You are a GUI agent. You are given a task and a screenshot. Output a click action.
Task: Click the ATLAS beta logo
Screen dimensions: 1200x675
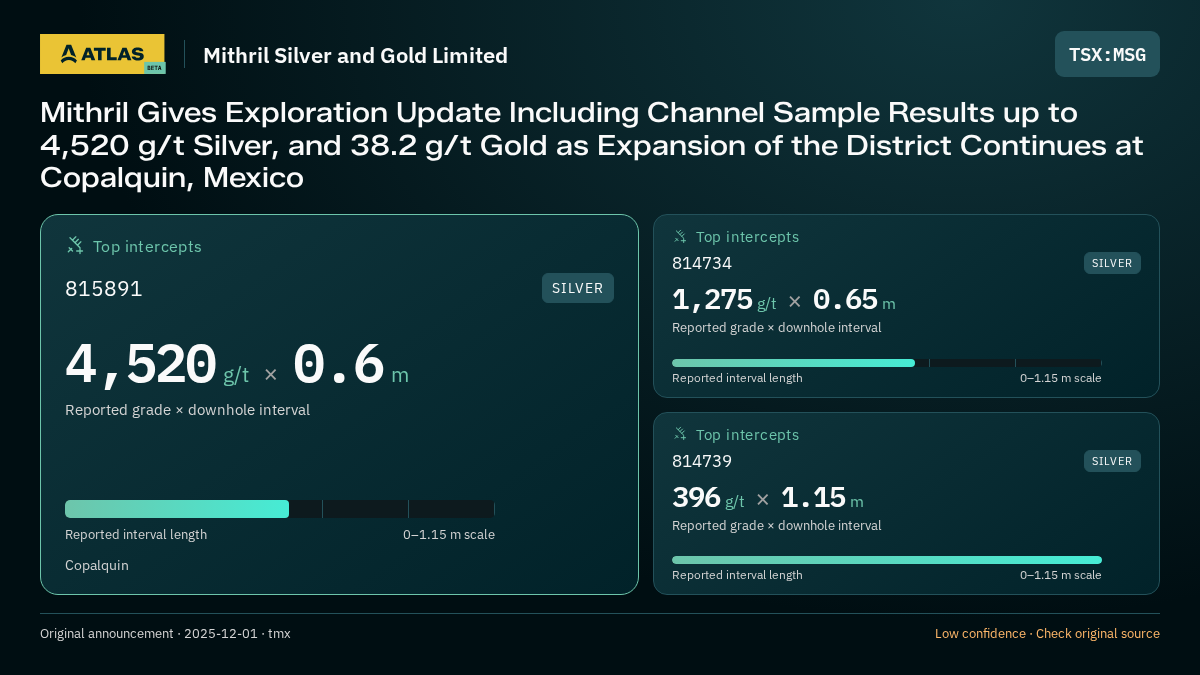coord(102,54)
